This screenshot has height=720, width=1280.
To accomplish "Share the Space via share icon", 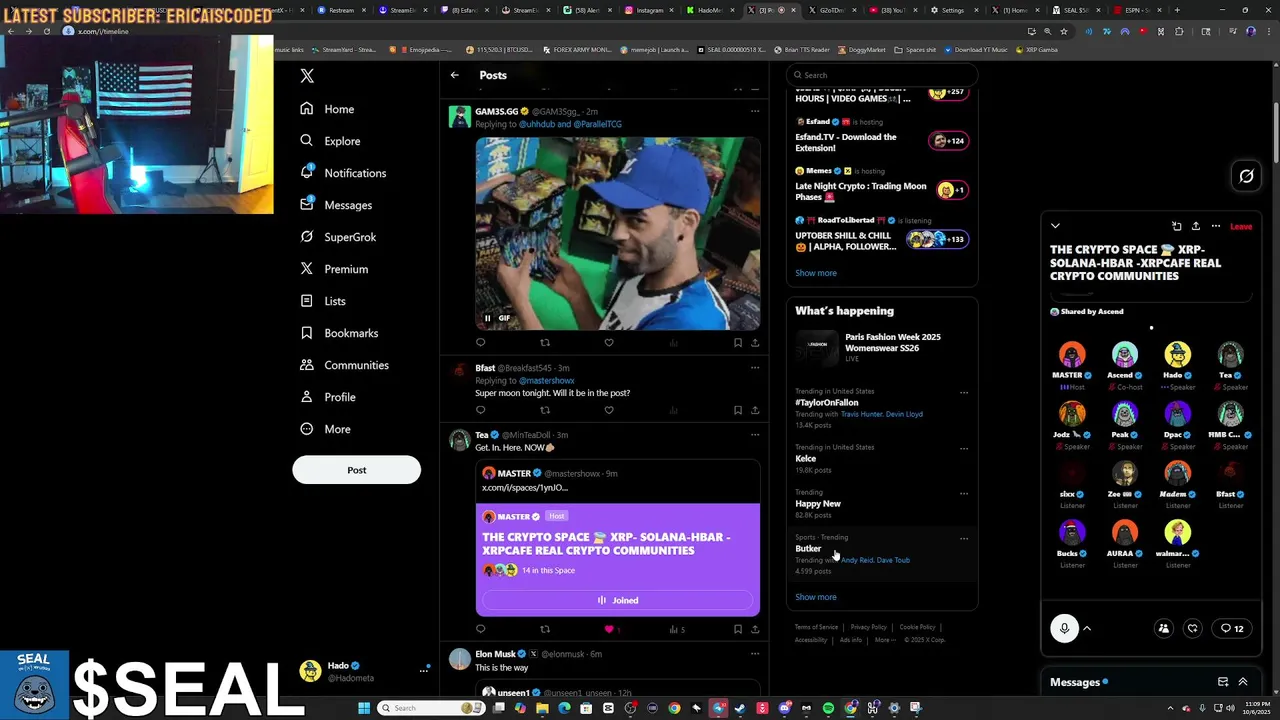I will coord(1195,227).
